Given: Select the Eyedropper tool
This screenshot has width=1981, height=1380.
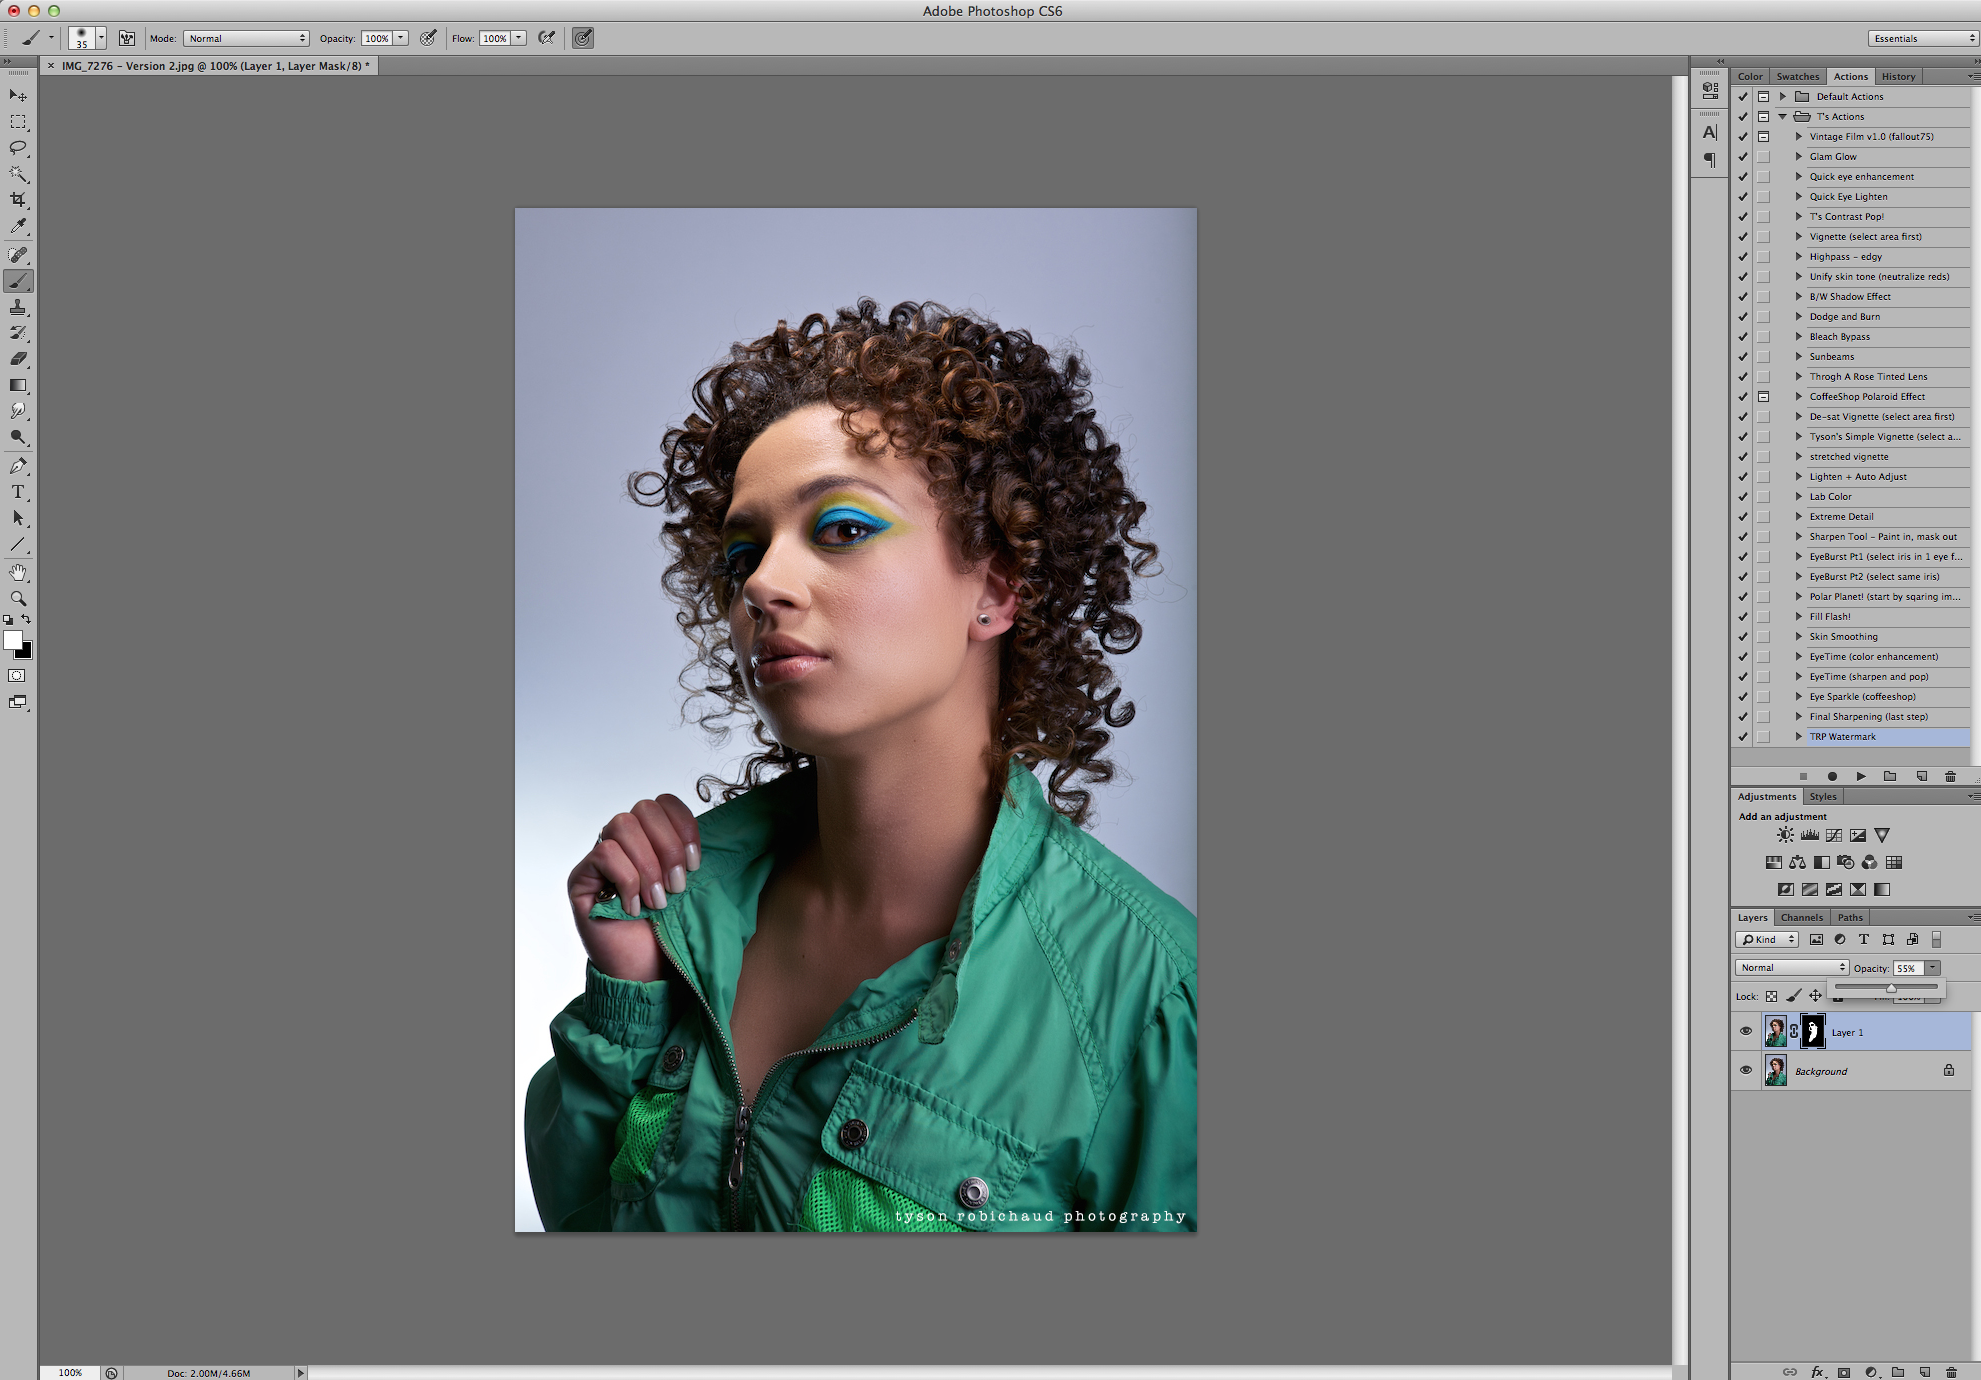Looking at the screenshot, I should pos(18,227).
